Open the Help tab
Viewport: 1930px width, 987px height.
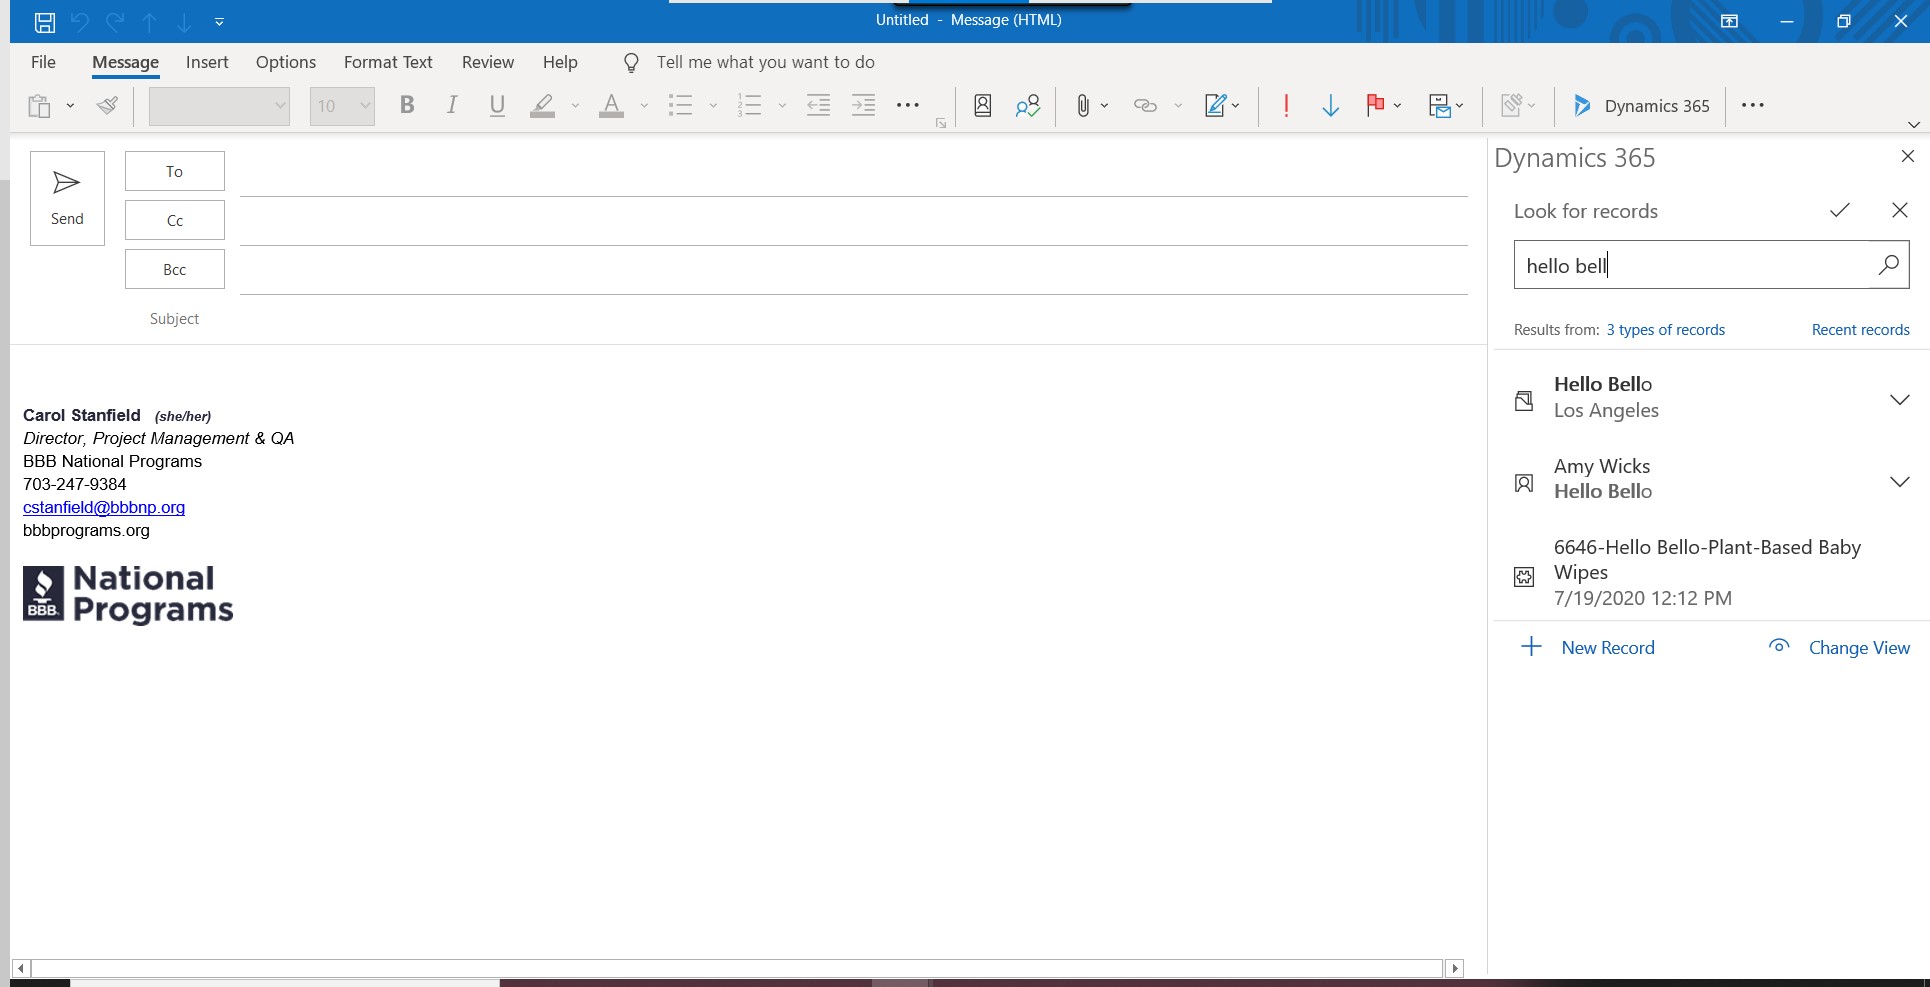(560, 62)
